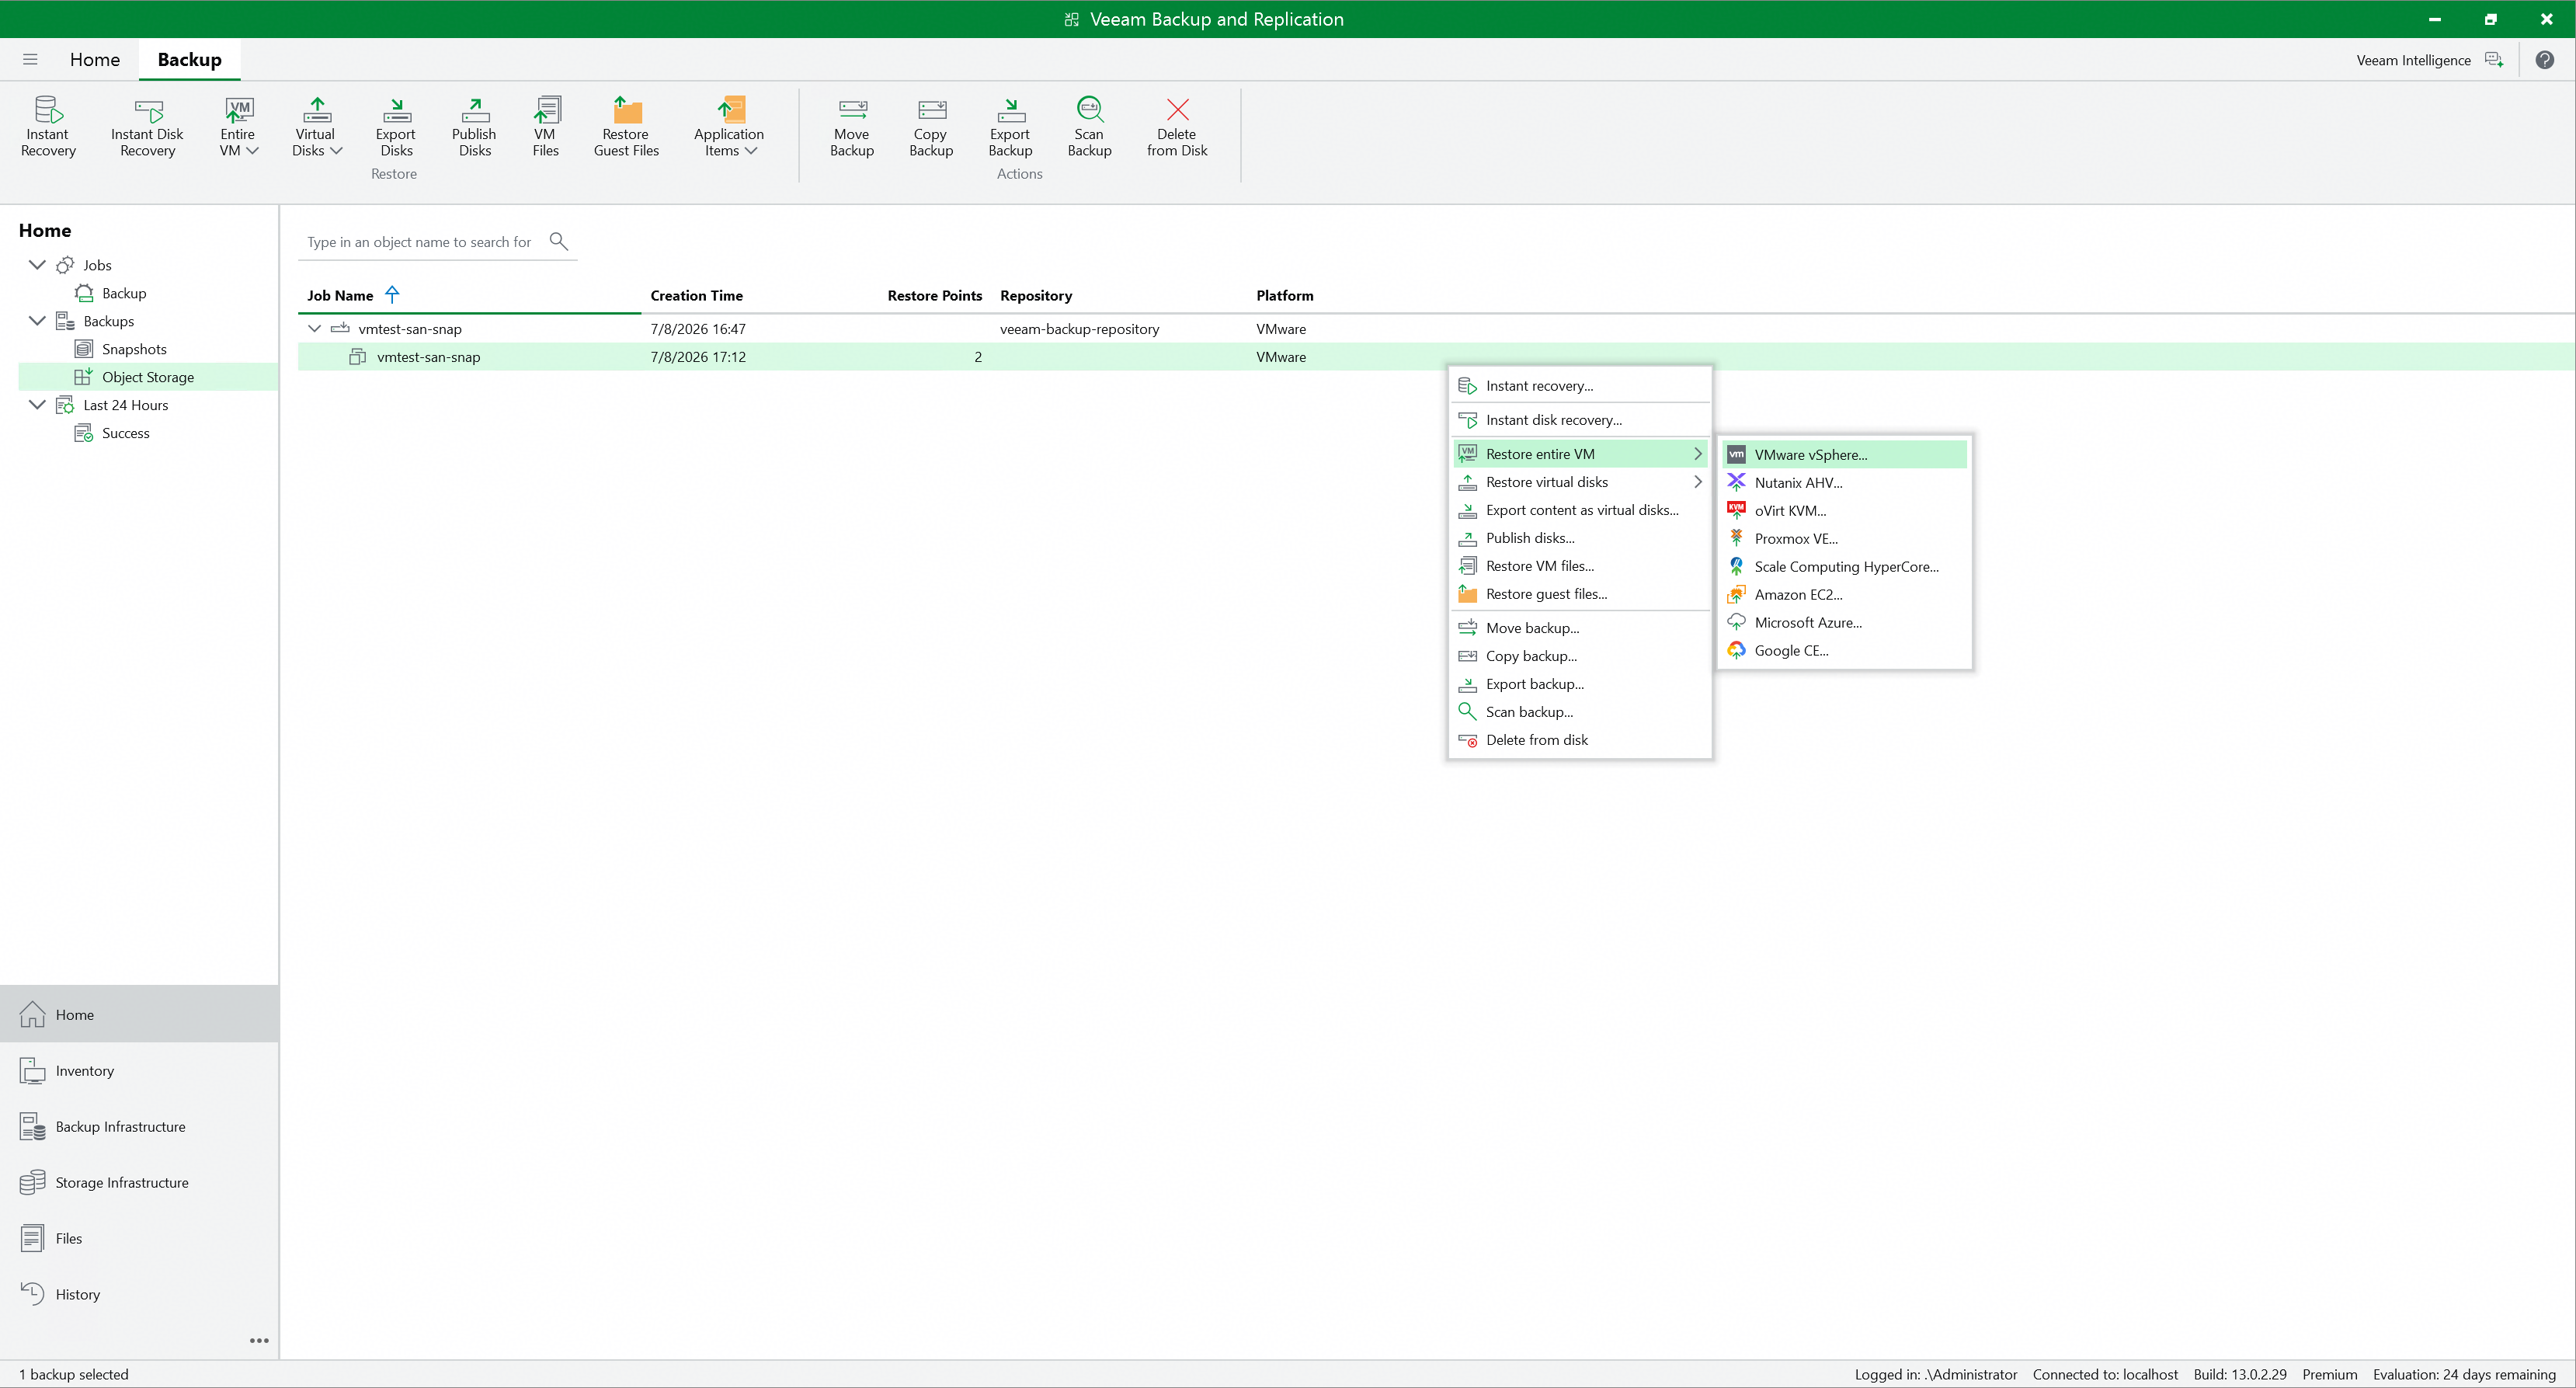
Task: Sort by the Restore Points column header
Action: (x=934, y=296)
